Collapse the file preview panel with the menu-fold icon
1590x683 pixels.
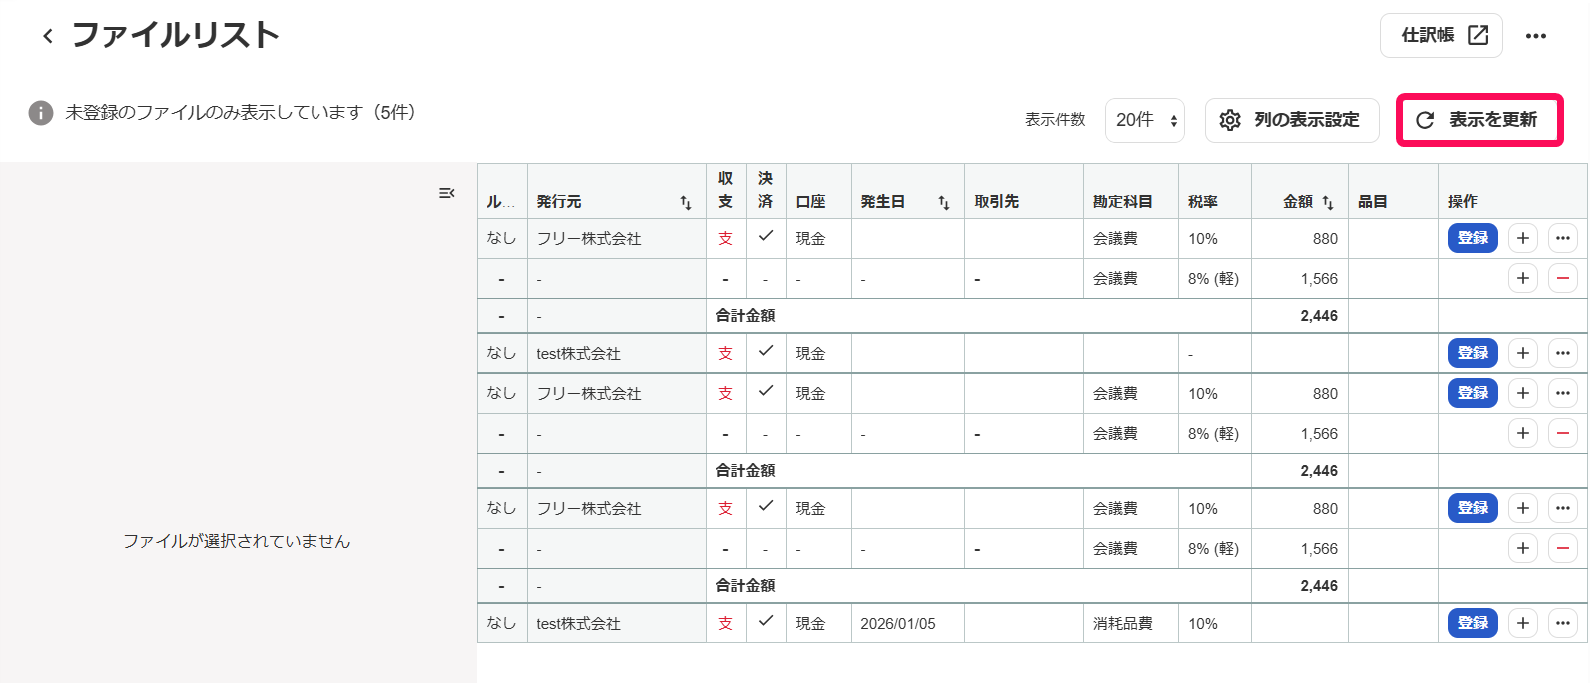(447, 193)
